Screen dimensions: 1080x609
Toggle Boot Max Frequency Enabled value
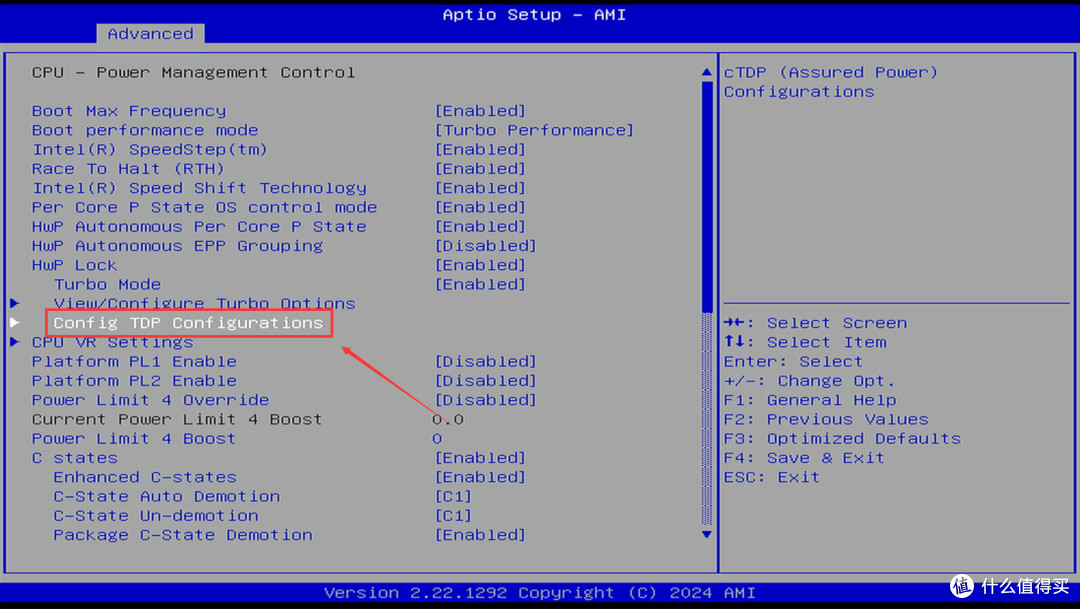(x=480, y=111)
